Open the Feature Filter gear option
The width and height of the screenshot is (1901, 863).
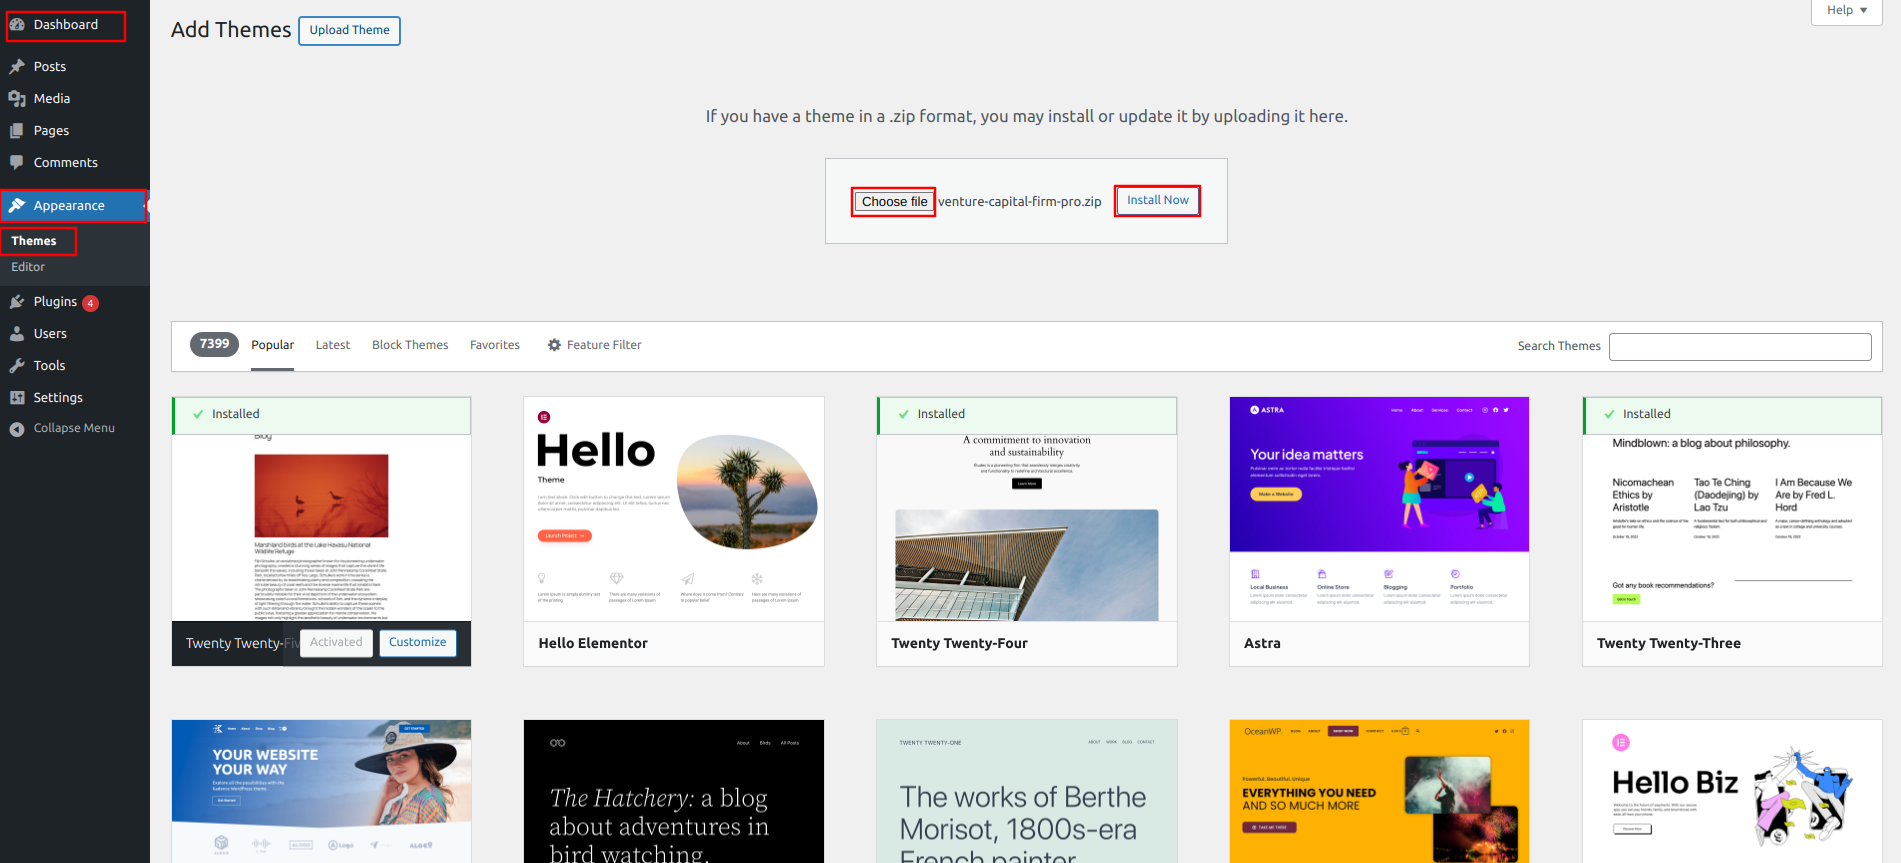[594, 345]
